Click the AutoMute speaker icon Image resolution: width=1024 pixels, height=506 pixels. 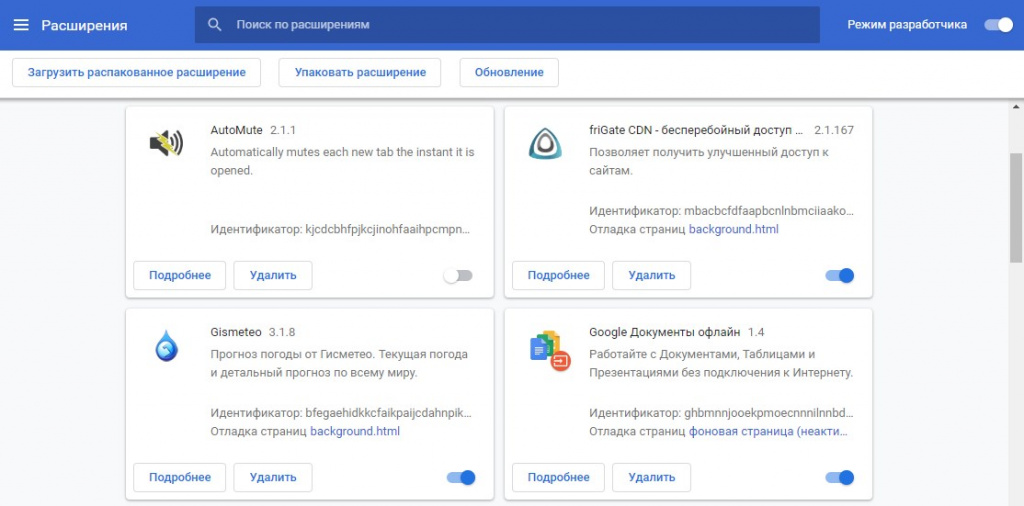166,145
